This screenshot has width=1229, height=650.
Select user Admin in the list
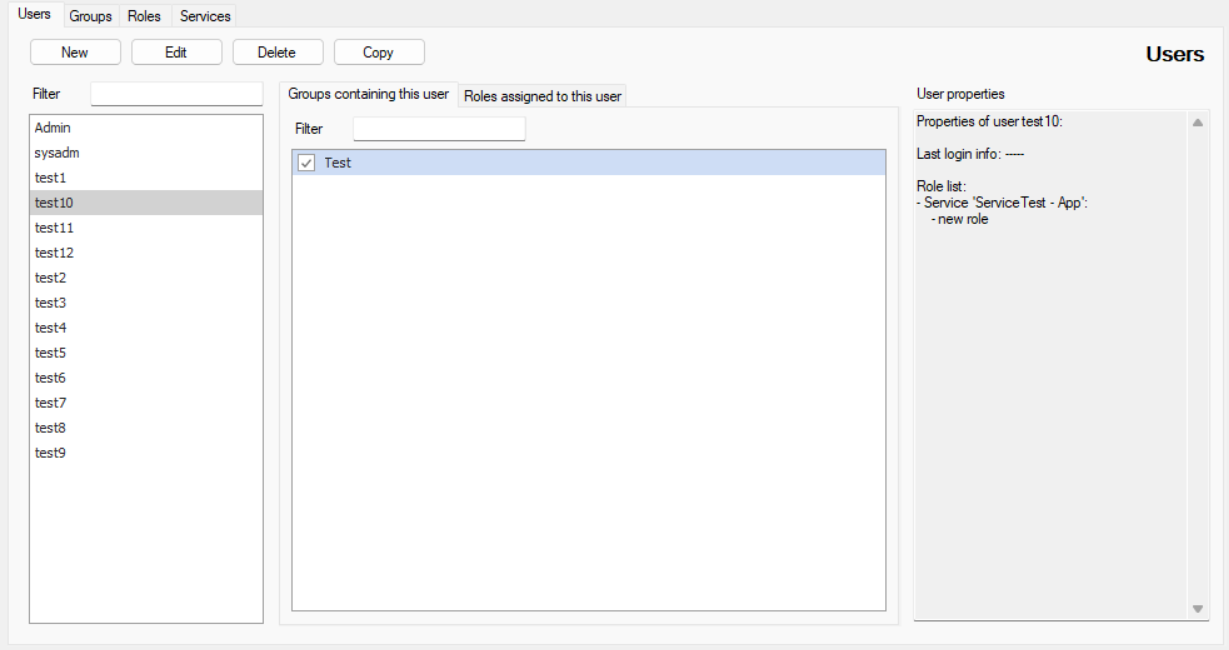146,128
